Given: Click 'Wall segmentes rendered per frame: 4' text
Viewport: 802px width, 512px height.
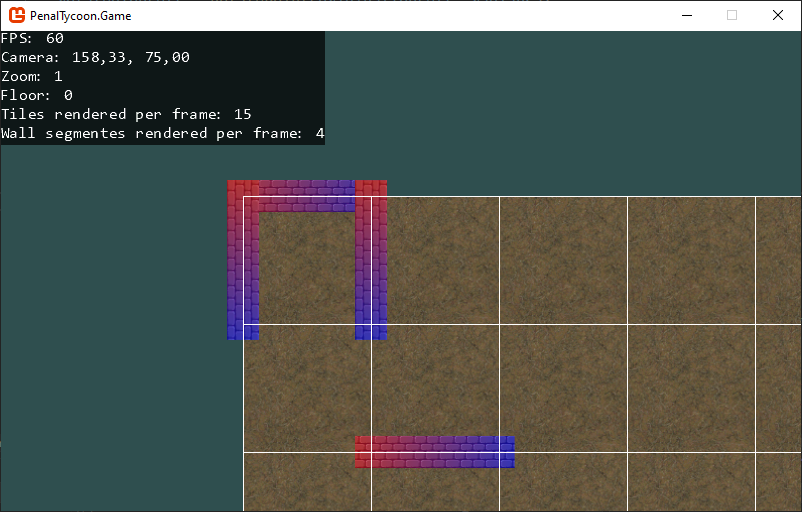Looking at the screenshot, I should (x=163, y=133).
